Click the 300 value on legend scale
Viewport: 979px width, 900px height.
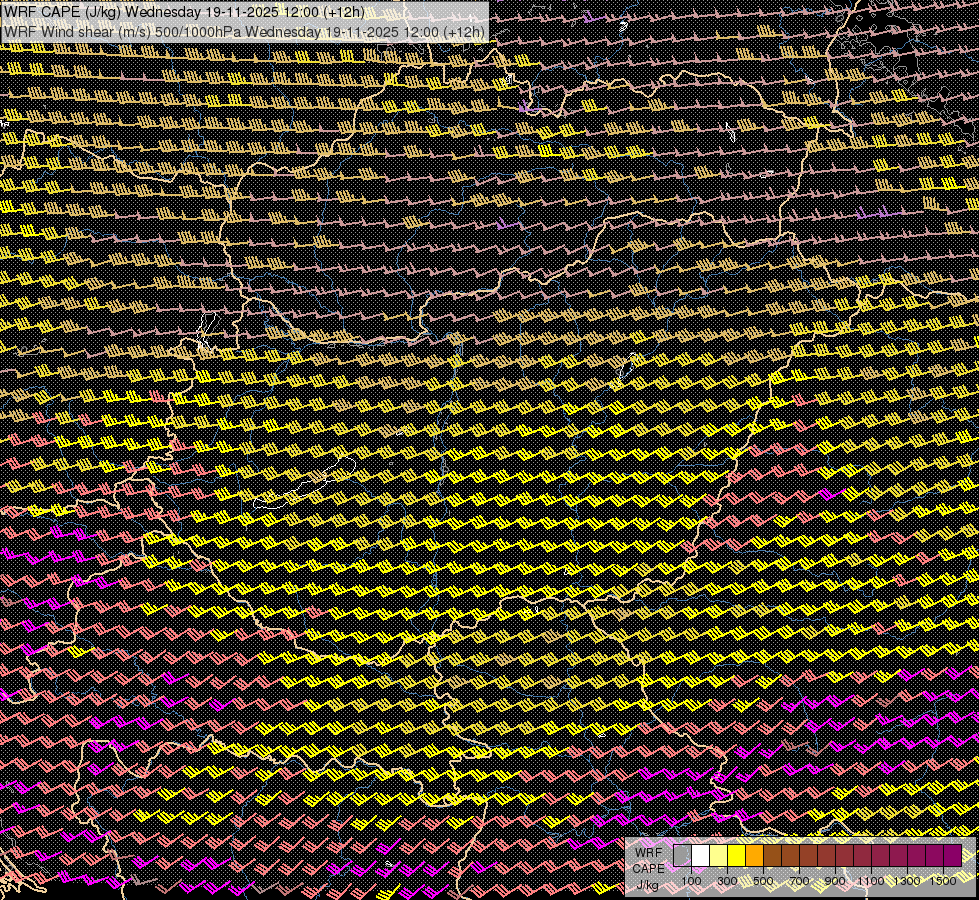click(x=727, y=881)
